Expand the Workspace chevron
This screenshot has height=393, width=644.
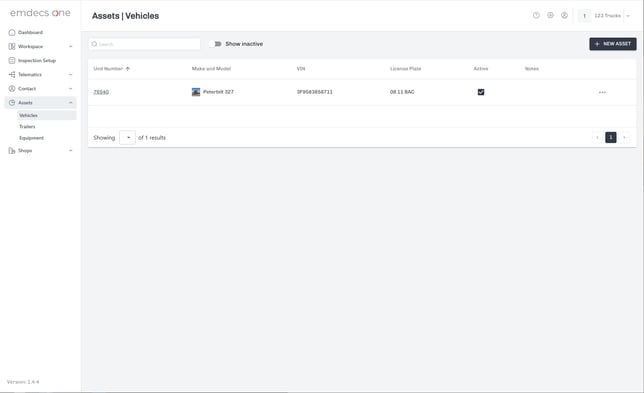(71, 46)
